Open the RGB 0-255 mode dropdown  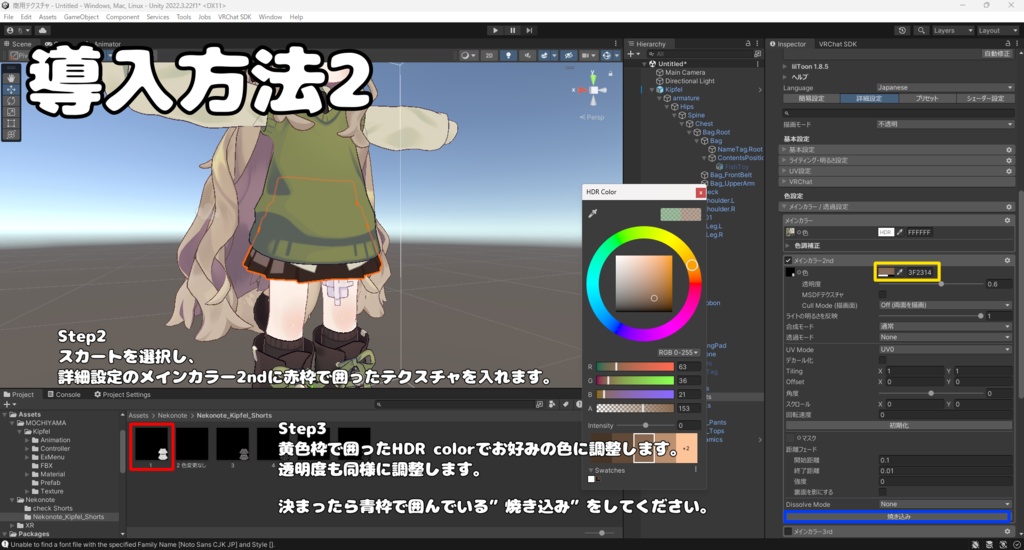click(678, 352)
